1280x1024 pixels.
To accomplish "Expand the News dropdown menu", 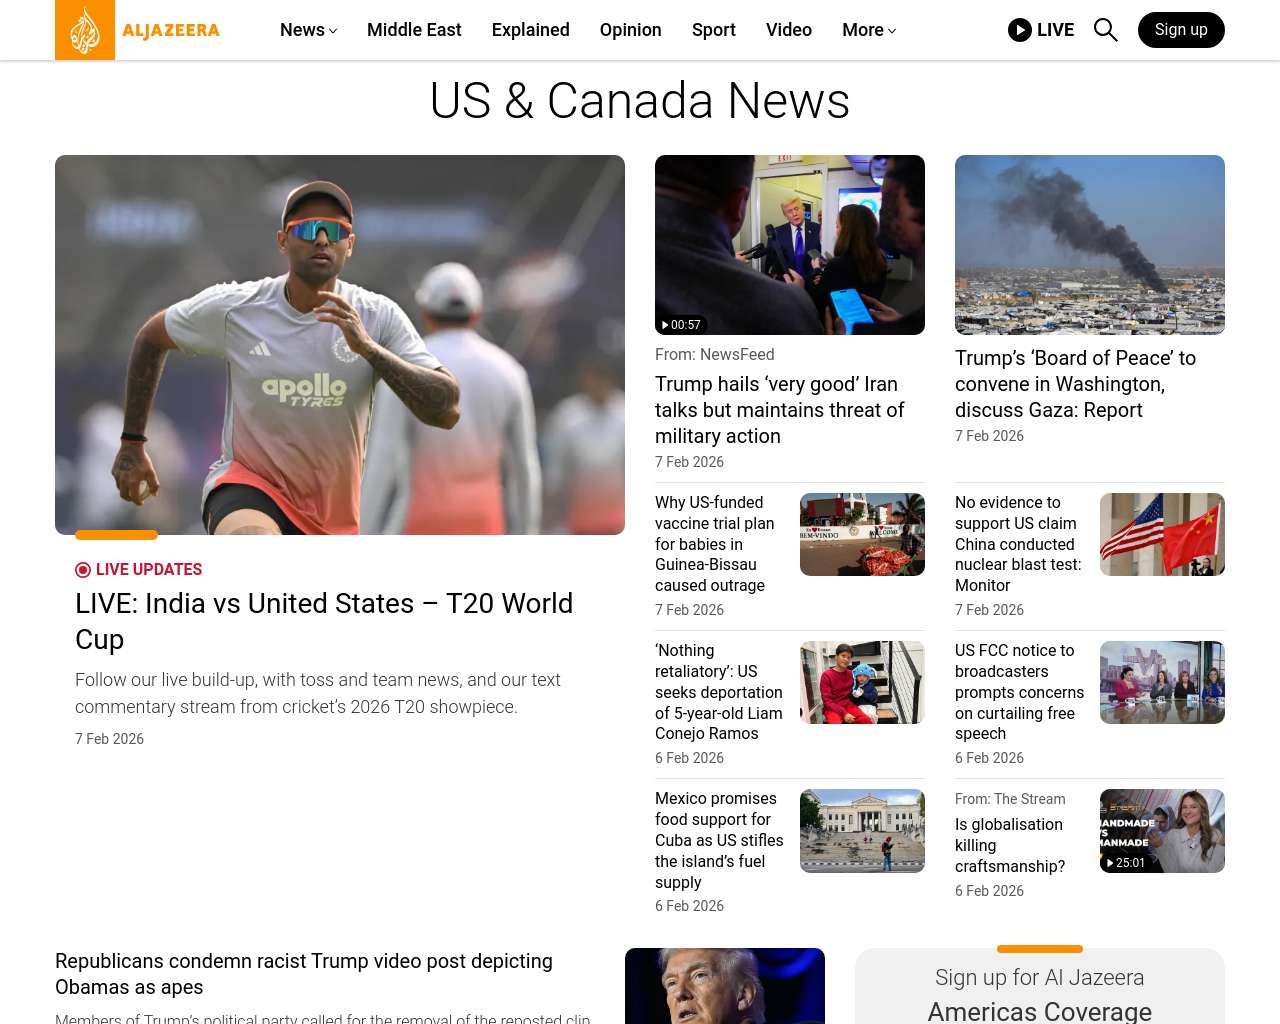I will click(x=308, y=30).
